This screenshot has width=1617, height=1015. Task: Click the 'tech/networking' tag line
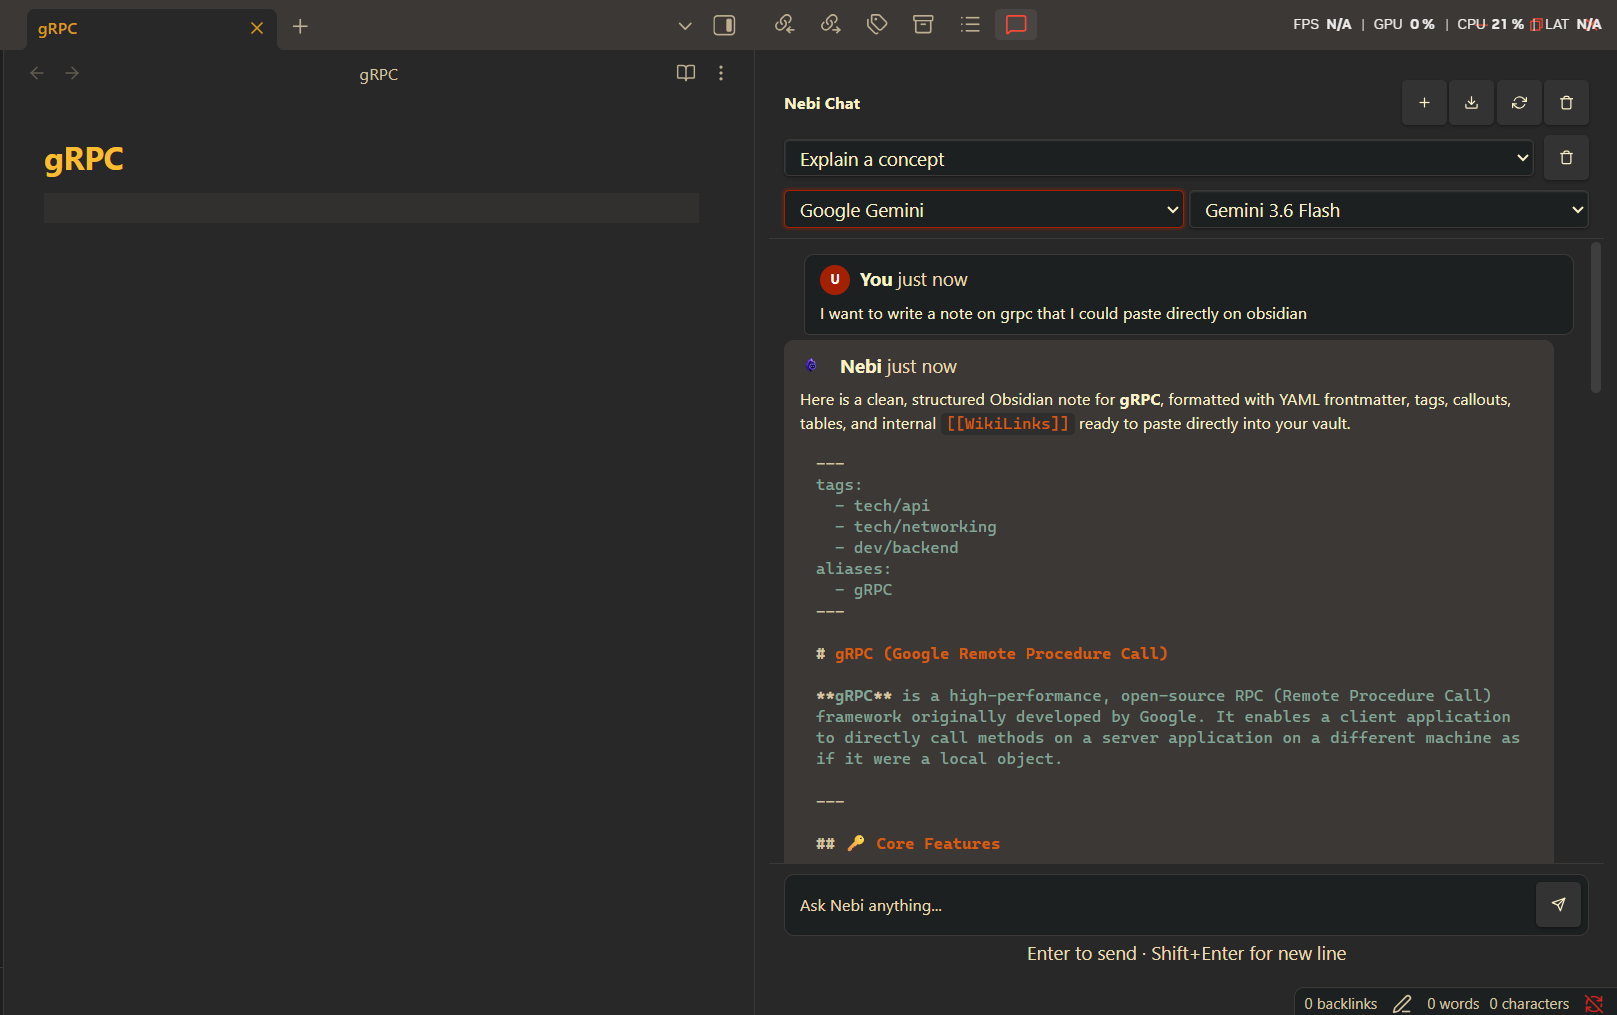[916, 527]
